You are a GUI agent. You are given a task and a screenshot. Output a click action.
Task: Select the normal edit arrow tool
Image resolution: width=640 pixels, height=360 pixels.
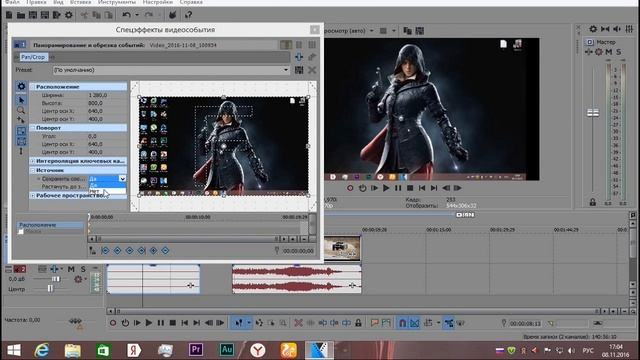point(21,100)
